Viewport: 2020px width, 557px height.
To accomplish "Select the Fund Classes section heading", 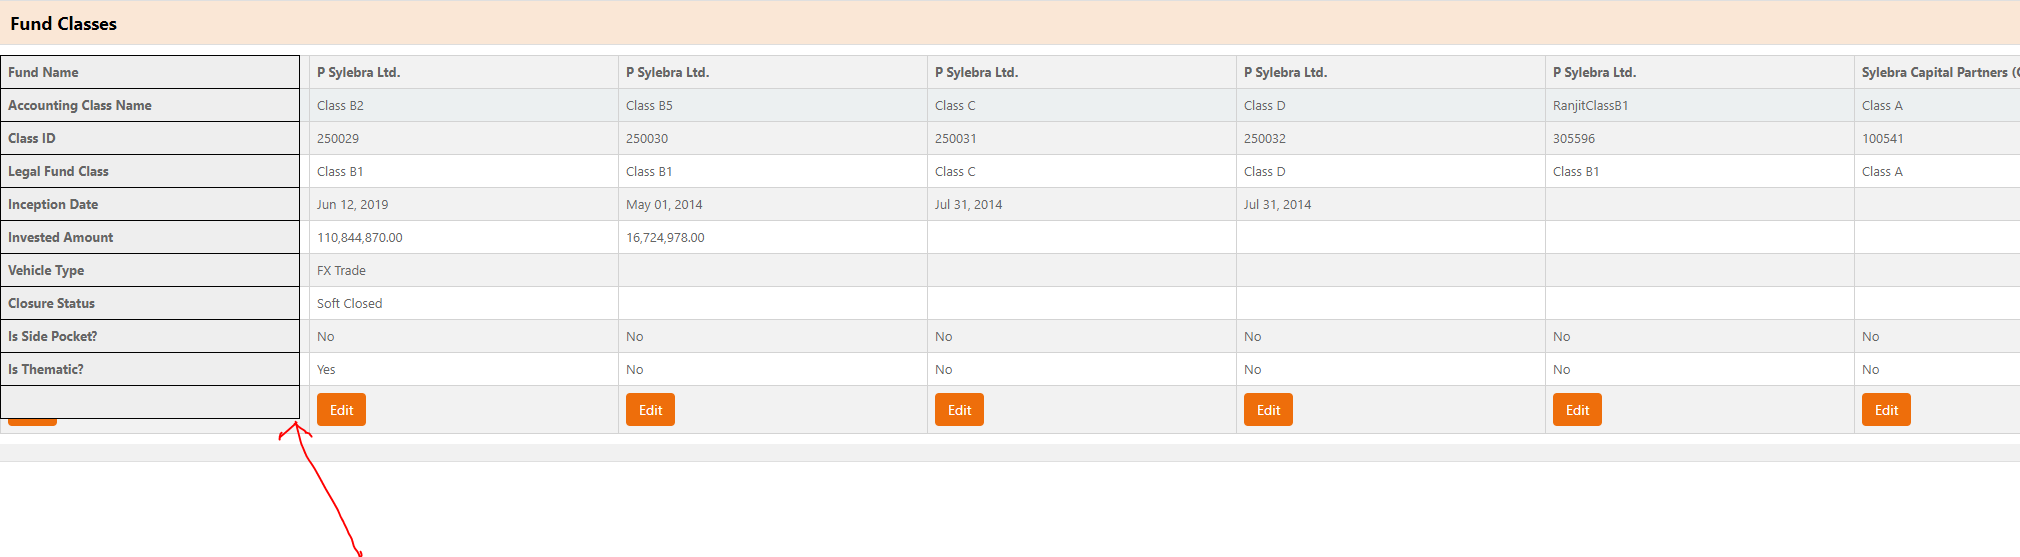I will [64, 24].
